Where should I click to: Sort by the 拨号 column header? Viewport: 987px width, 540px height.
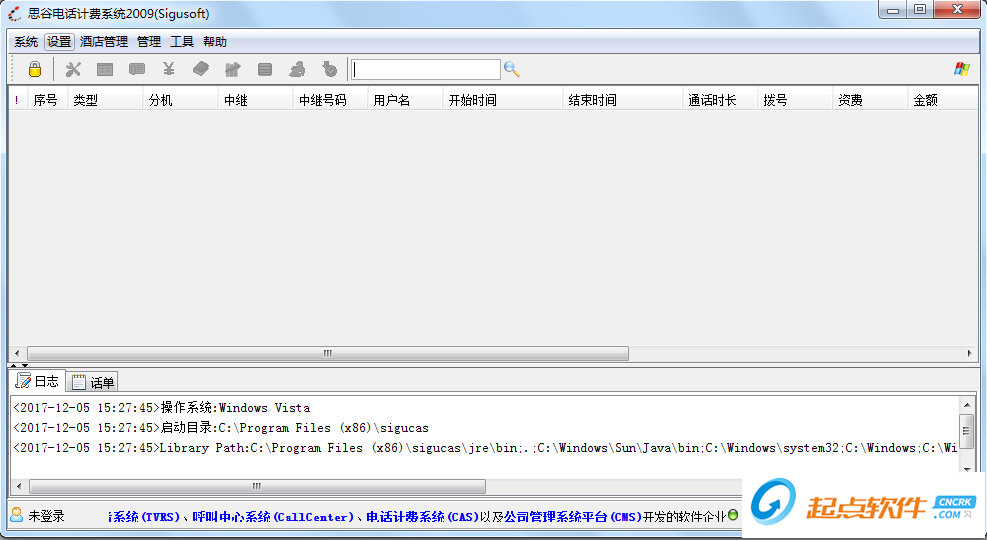[795, 100]
